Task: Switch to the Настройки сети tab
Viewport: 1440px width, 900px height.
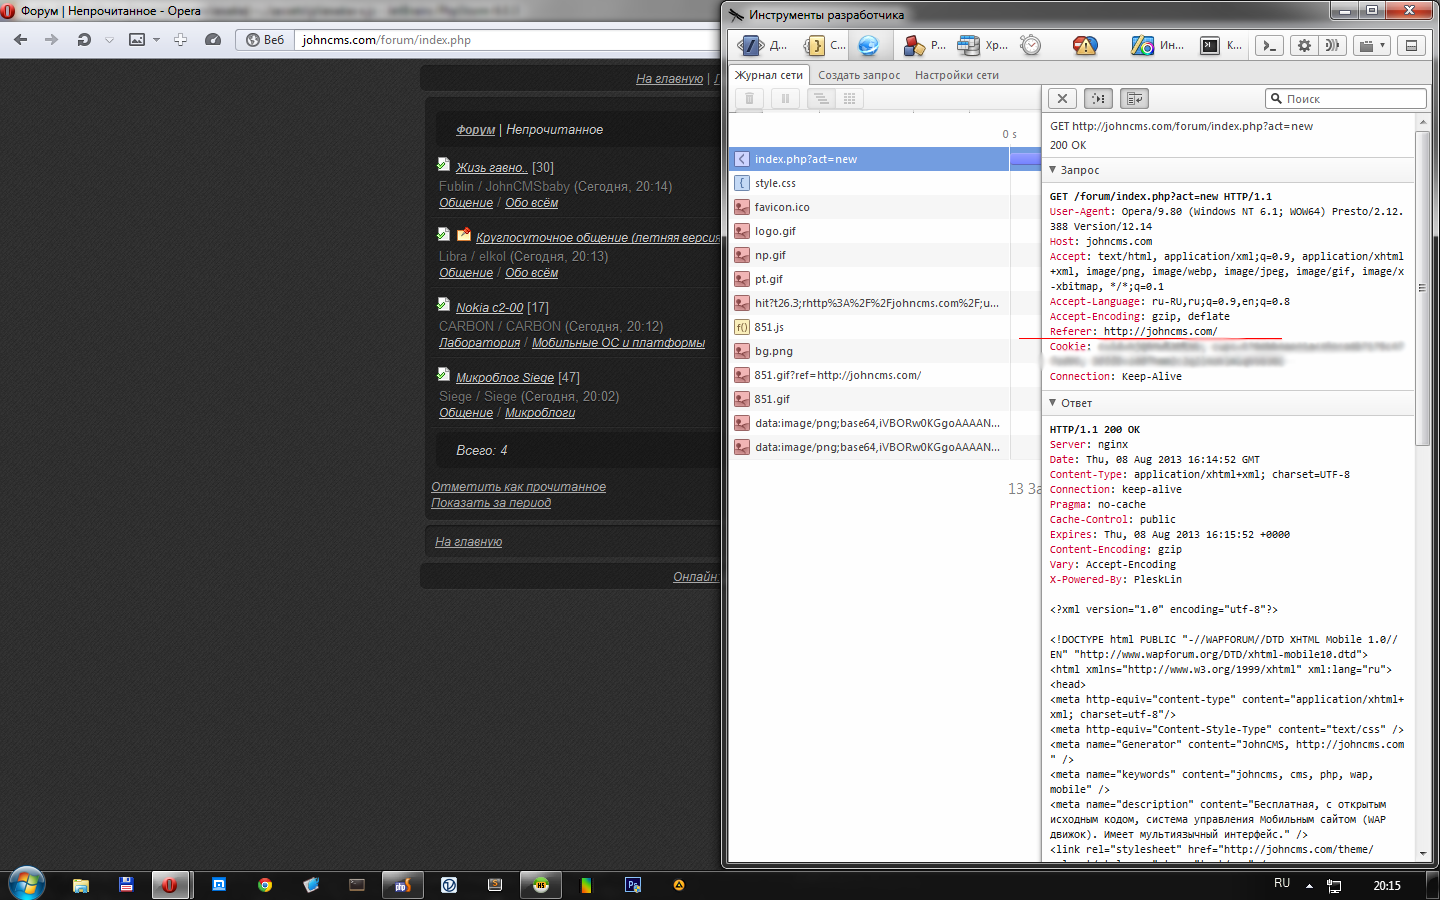Action: click(x=956, y=75)
